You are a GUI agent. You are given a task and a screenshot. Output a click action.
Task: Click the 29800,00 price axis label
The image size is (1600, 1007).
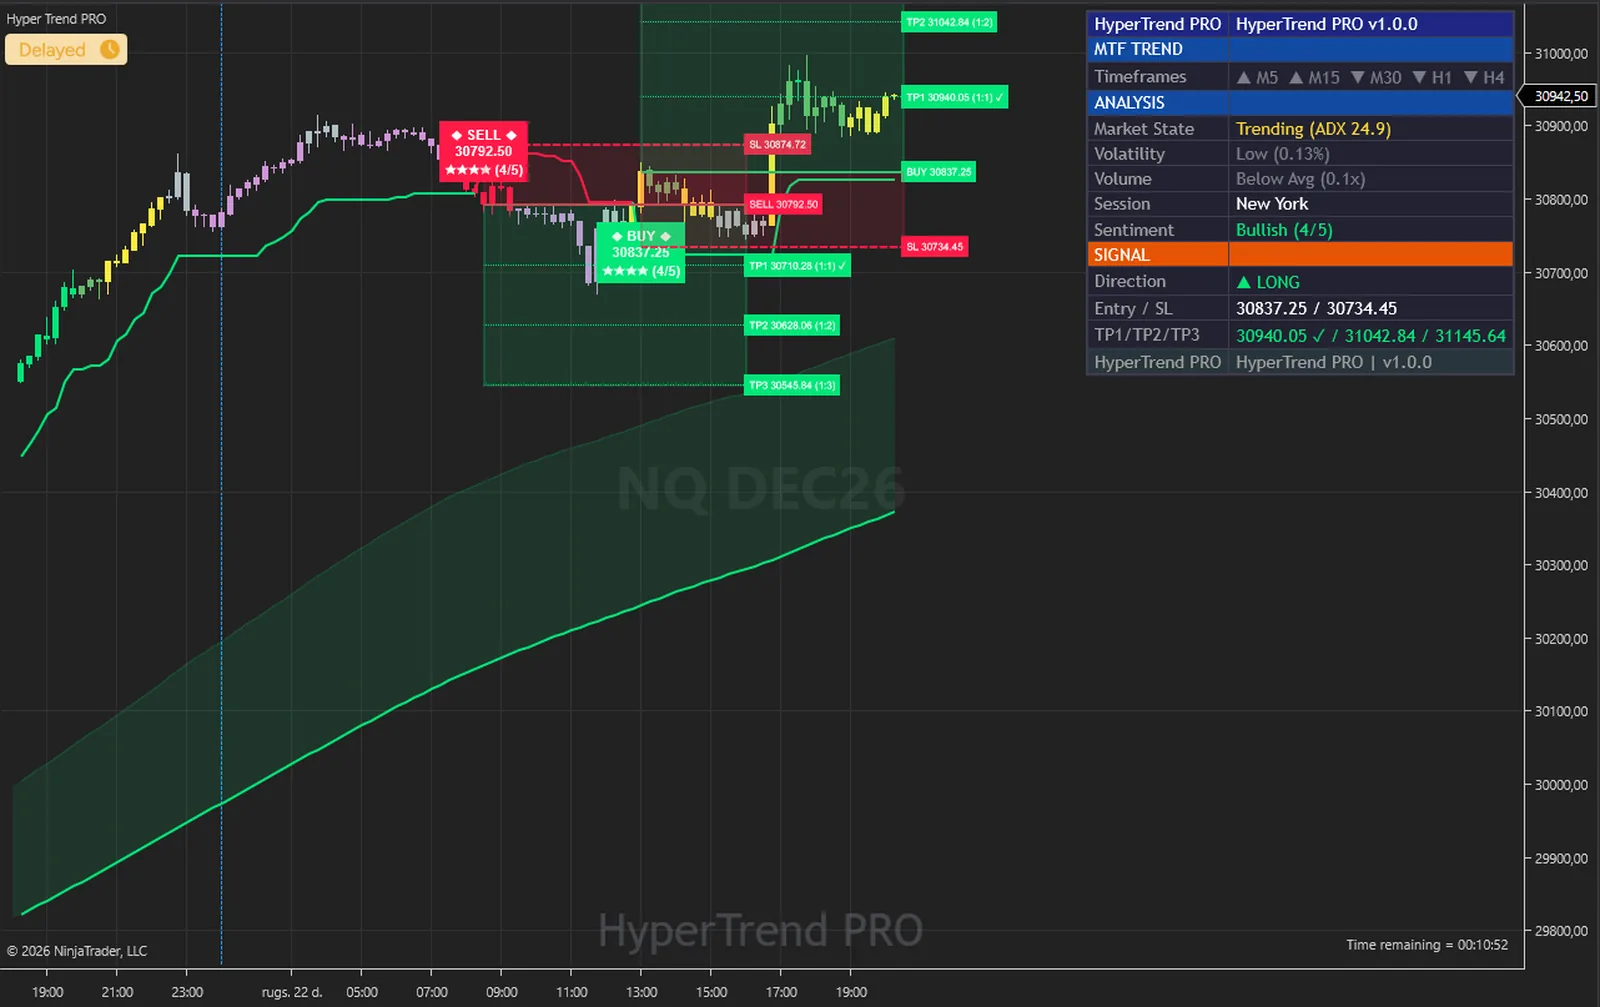[x=1561, y=931]
